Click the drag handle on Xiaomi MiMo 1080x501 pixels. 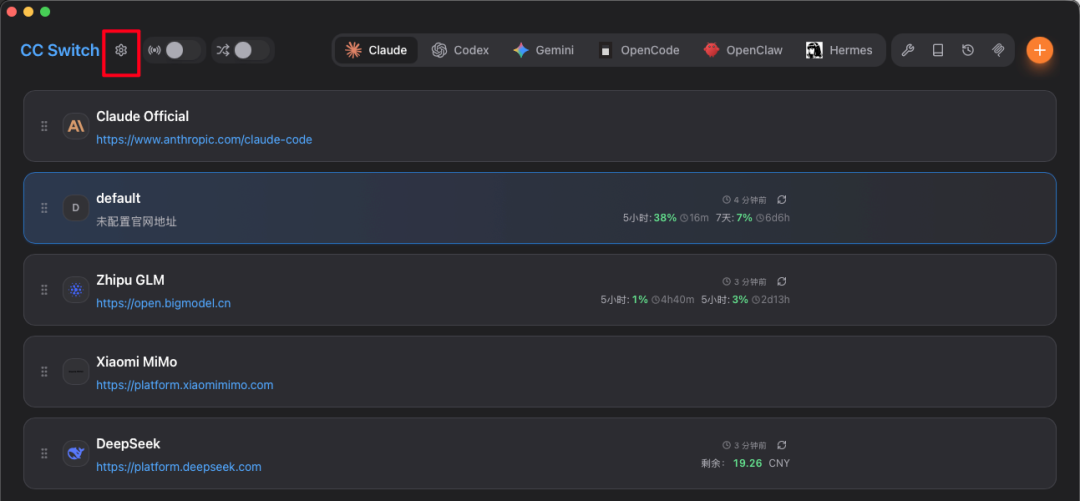(x=44, y=372)
